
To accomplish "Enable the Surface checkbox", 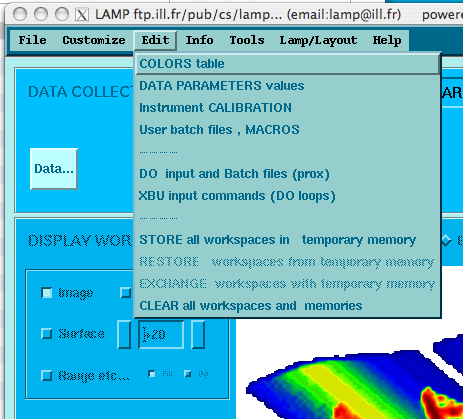I will (47, 333).
